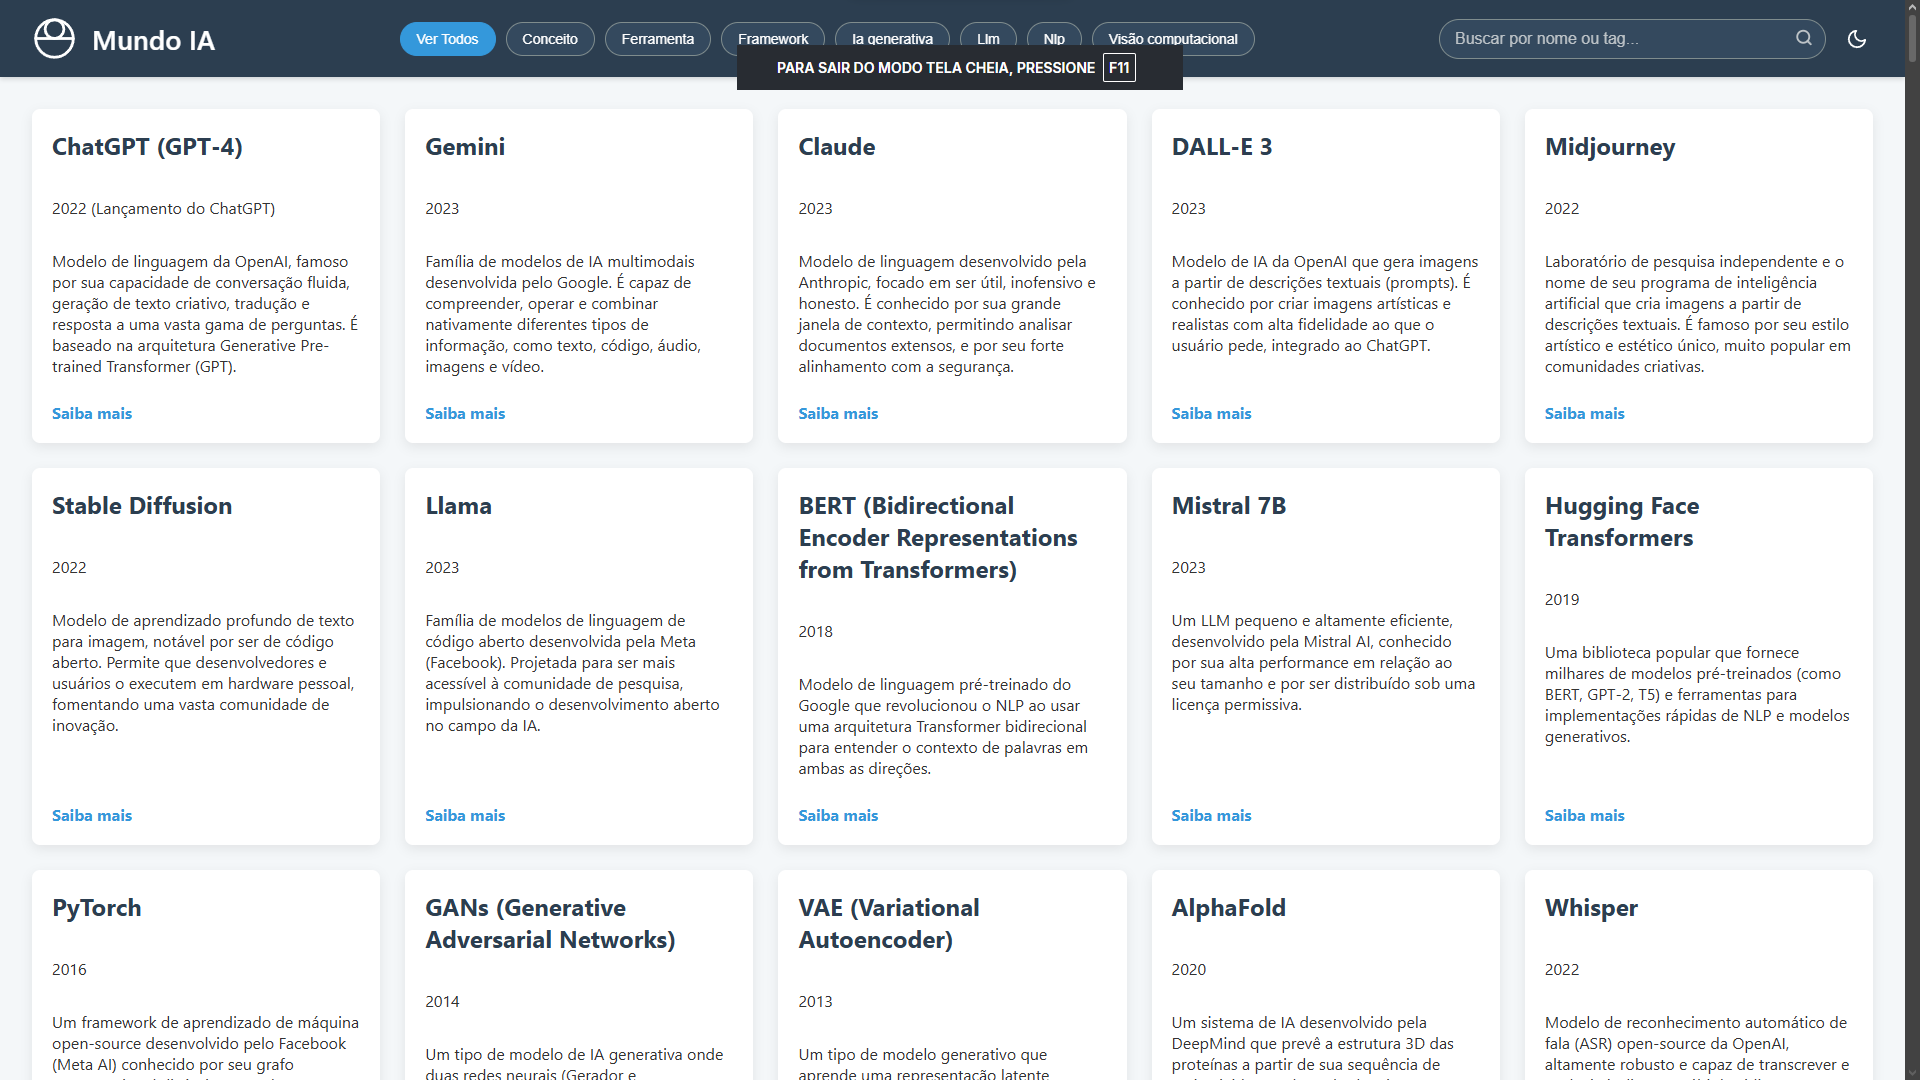The width and height of the screenshot is (1920, 1080).
Task: Follow Saiba mais for Claude
Action: 838,414
